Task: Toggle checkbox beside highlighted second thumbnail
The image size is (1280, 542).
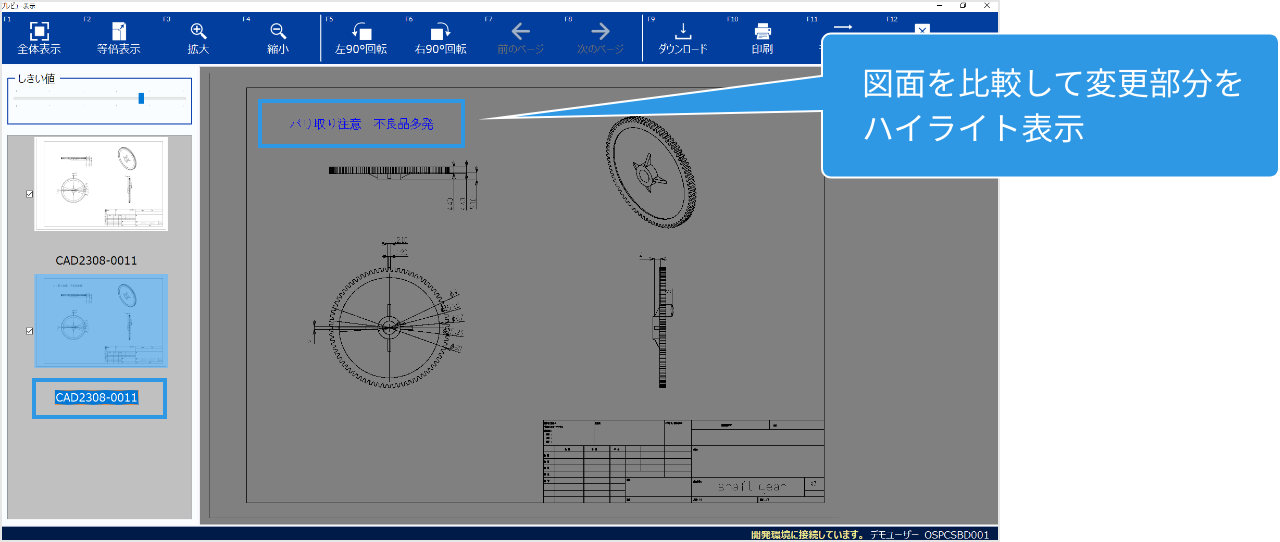Action: click(x=29, y=331)
